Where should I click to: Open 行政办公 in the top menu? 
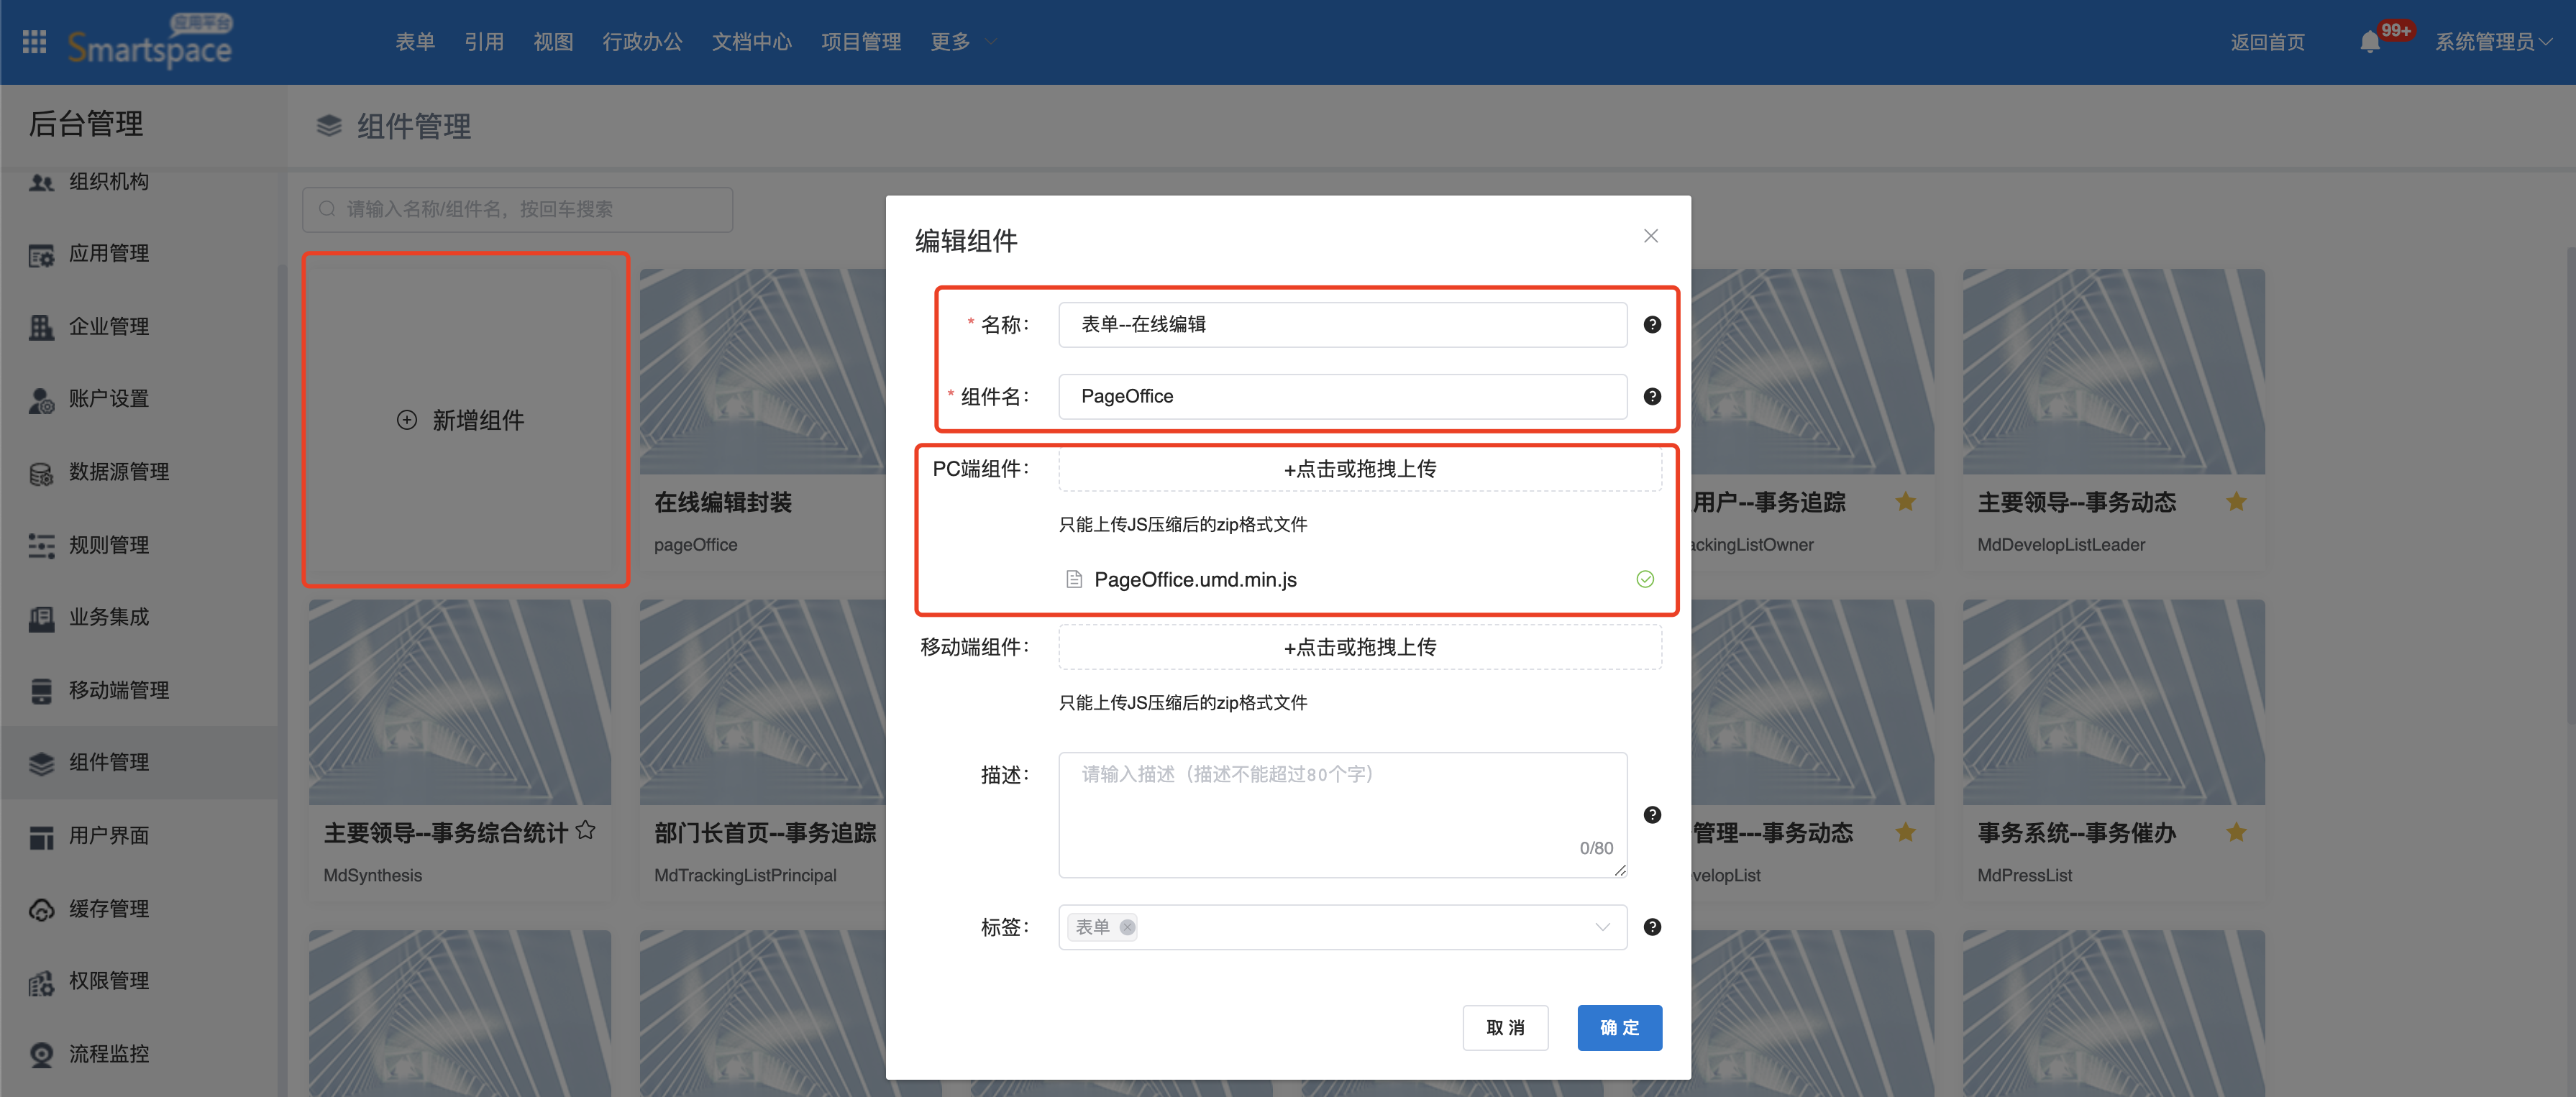click(x=642, y=42)
